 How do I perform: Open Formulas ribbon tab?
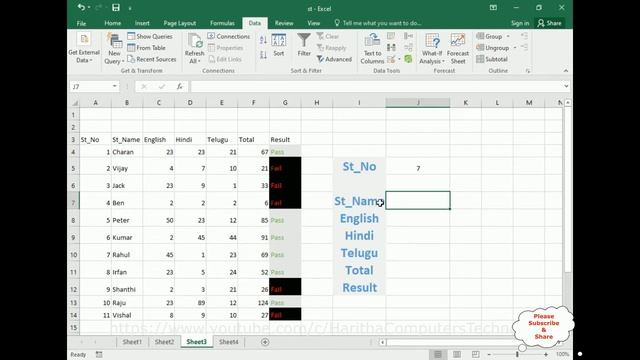pyautogui.click(x=222, y=23)
